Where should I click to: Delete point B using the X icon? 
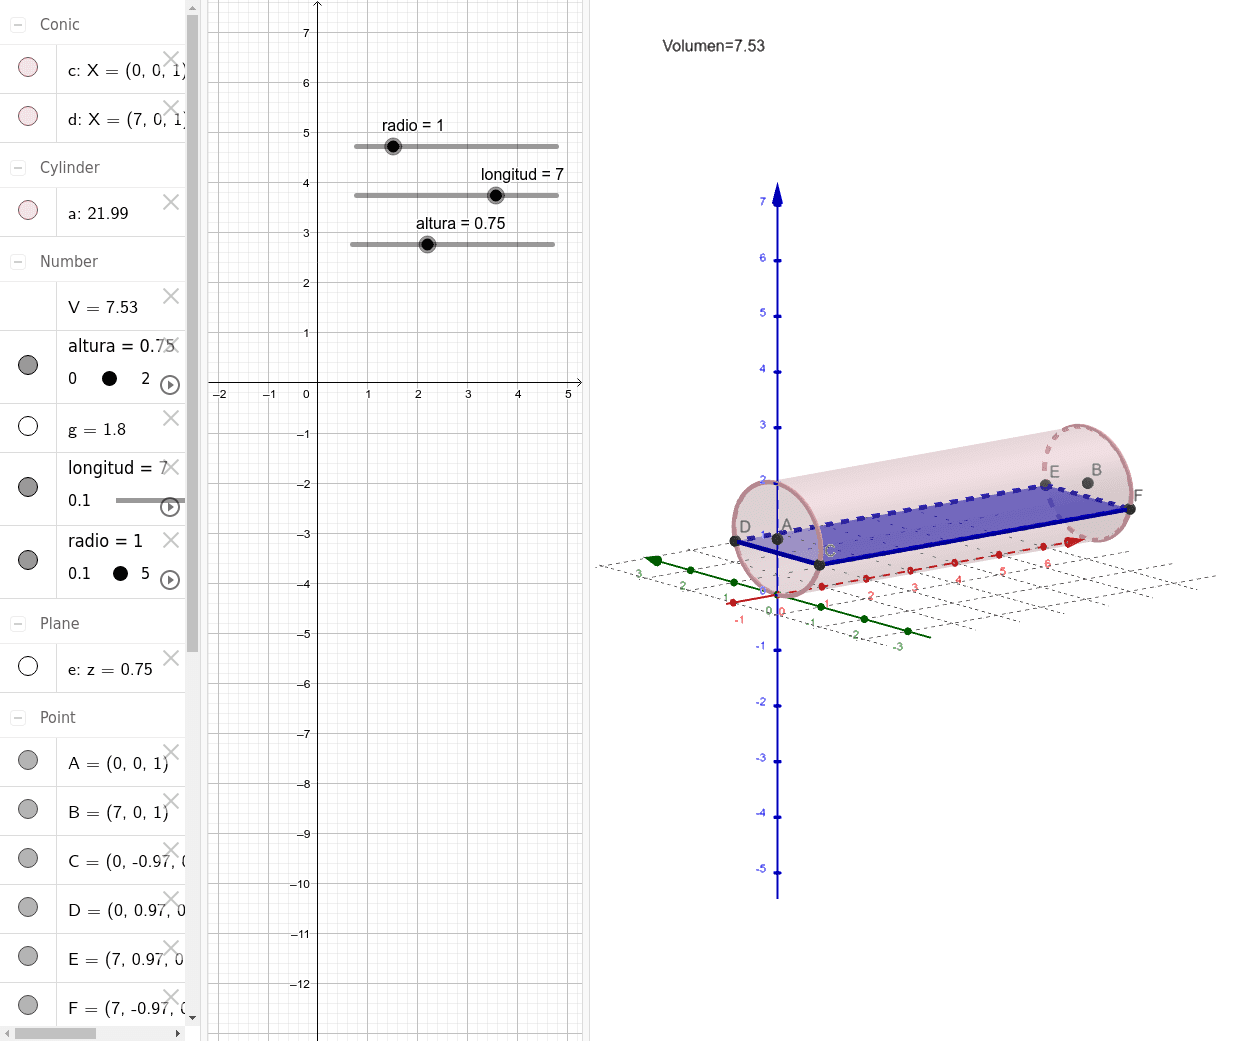[170, 800]
